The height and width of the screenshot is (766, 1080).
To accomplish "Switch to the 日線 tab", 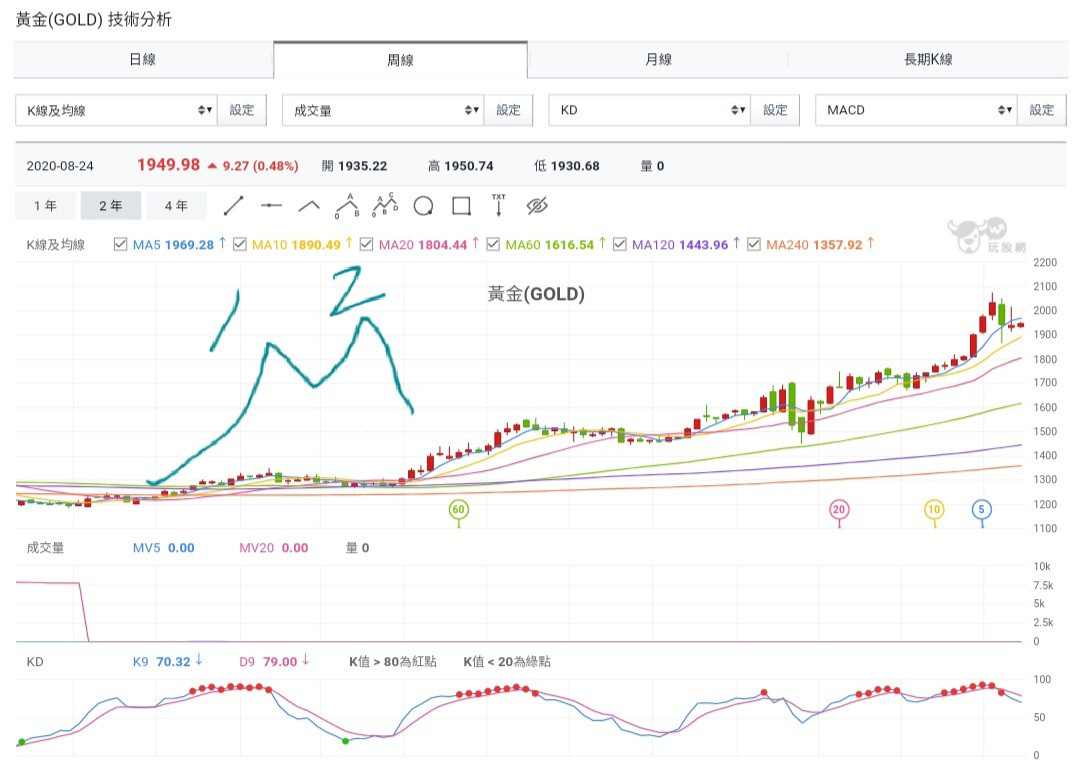I will (x=142, y=60).
